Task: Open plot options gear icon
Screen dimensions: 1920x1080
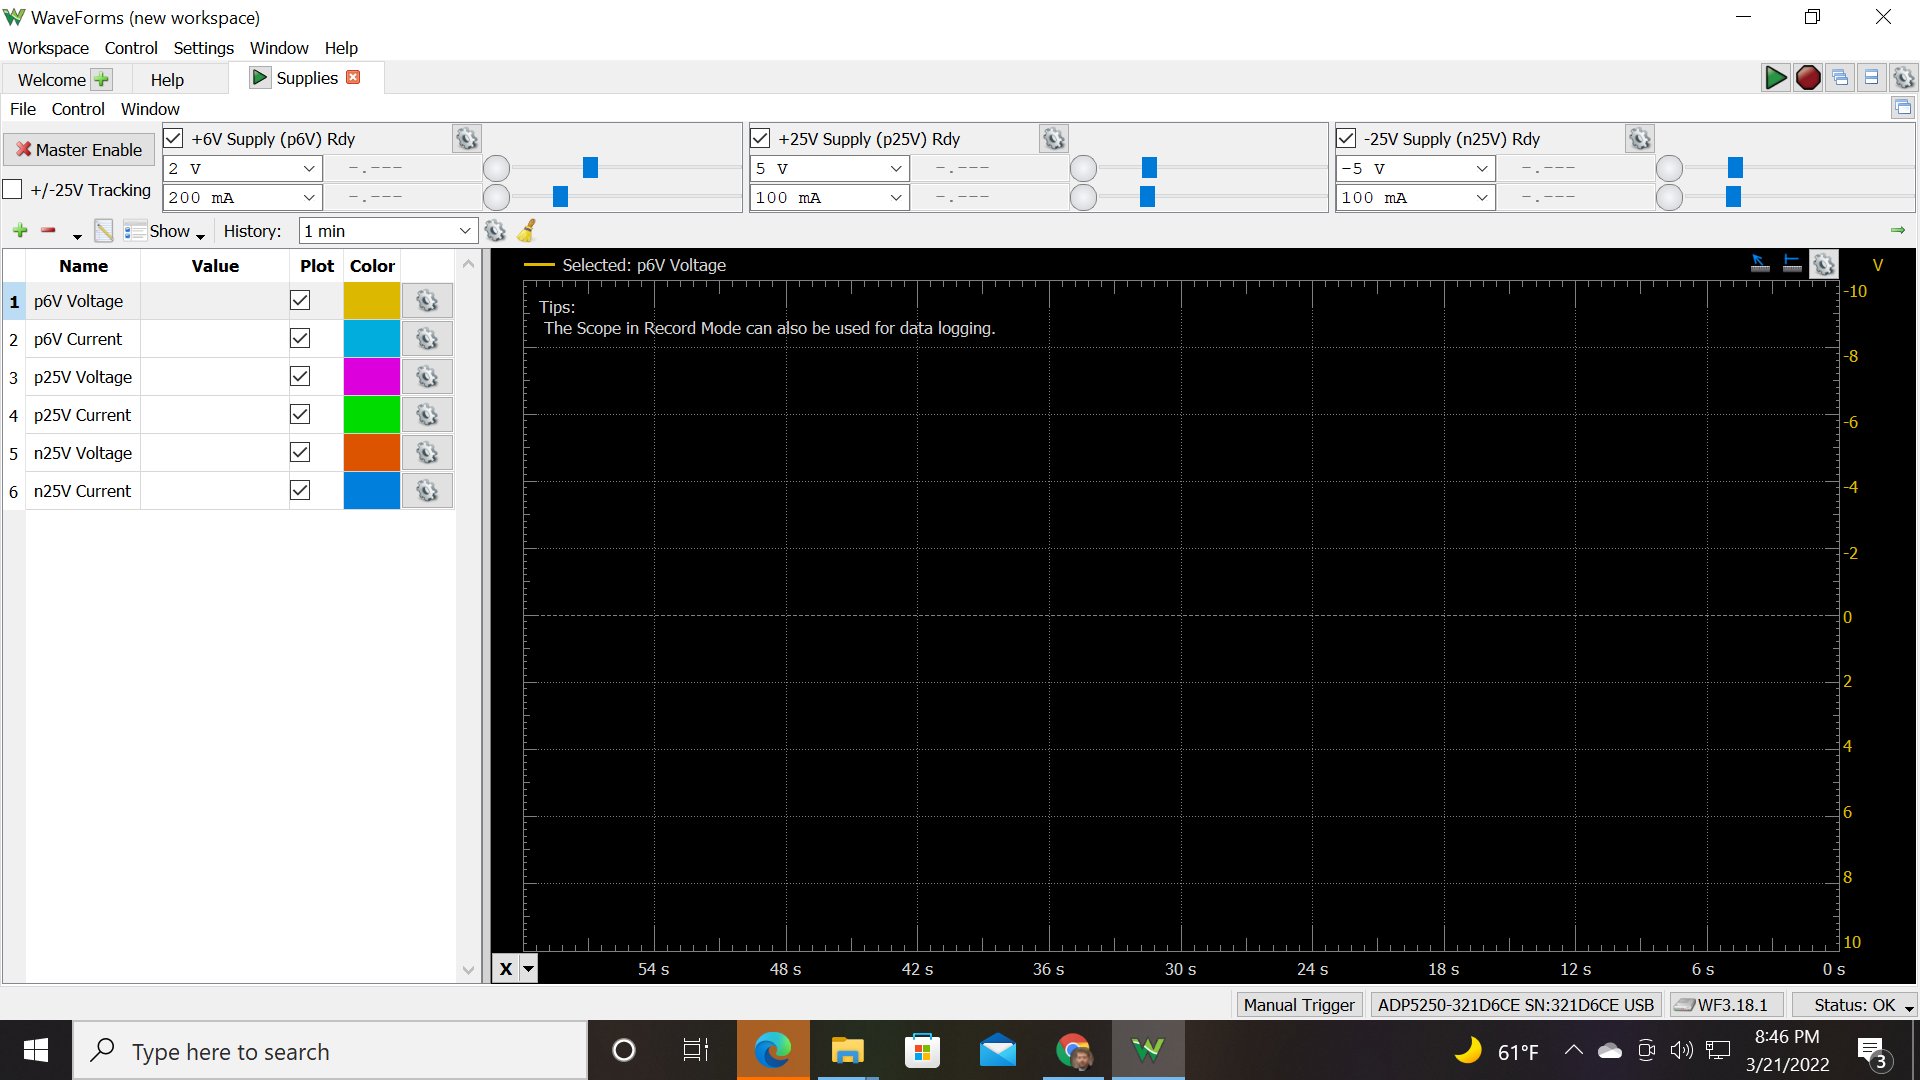Action: point(1824,264)
